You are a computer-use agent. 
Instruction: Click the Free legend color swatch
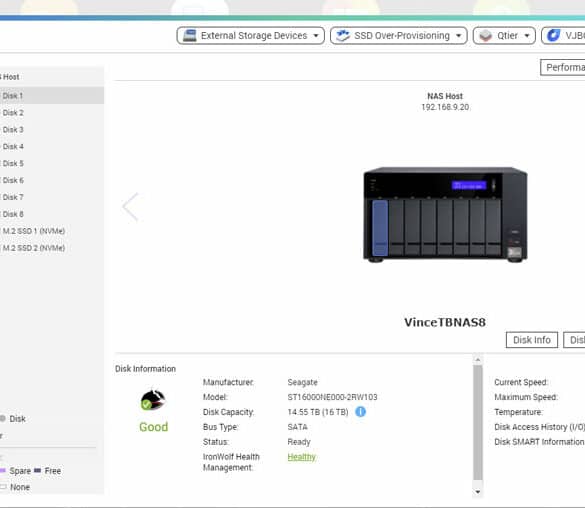37,471
